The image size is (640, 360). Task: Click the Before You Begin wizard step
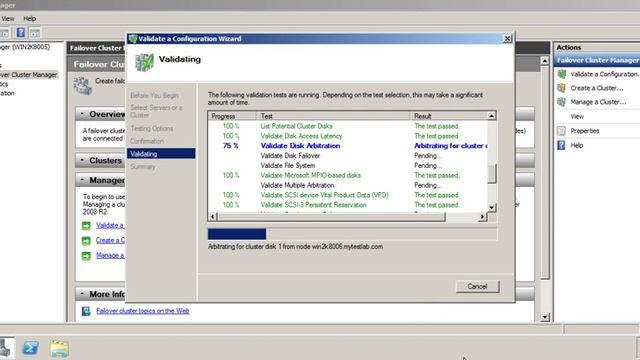click(x=154, y=95)
